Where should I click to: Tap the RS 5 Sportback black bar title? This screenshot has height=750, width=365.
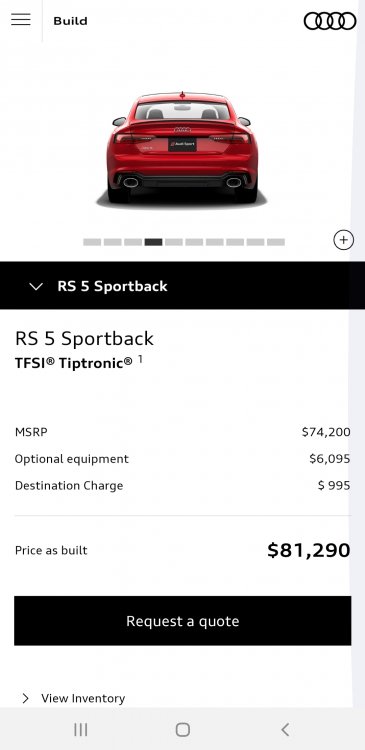[112, 286]
